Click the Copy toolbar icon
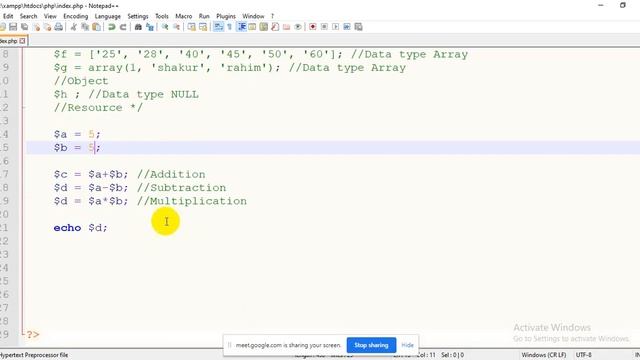640x360 pixels. [x=85, y=27]
